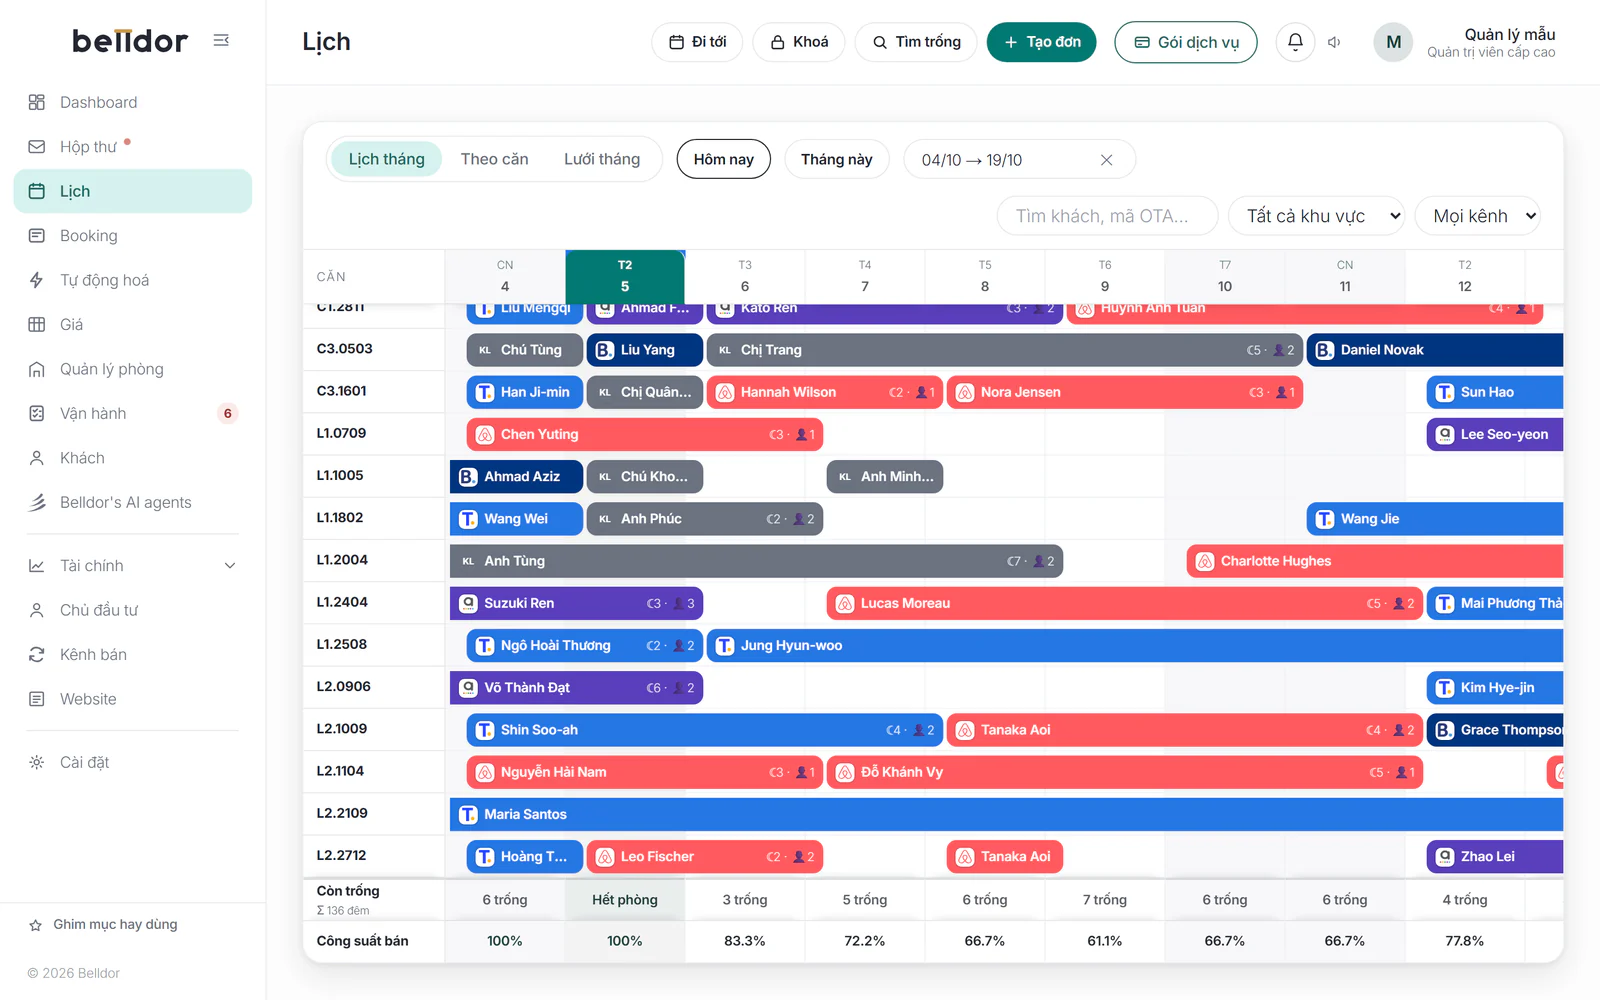Click the Tạo đơn button

pos(1042,42)
